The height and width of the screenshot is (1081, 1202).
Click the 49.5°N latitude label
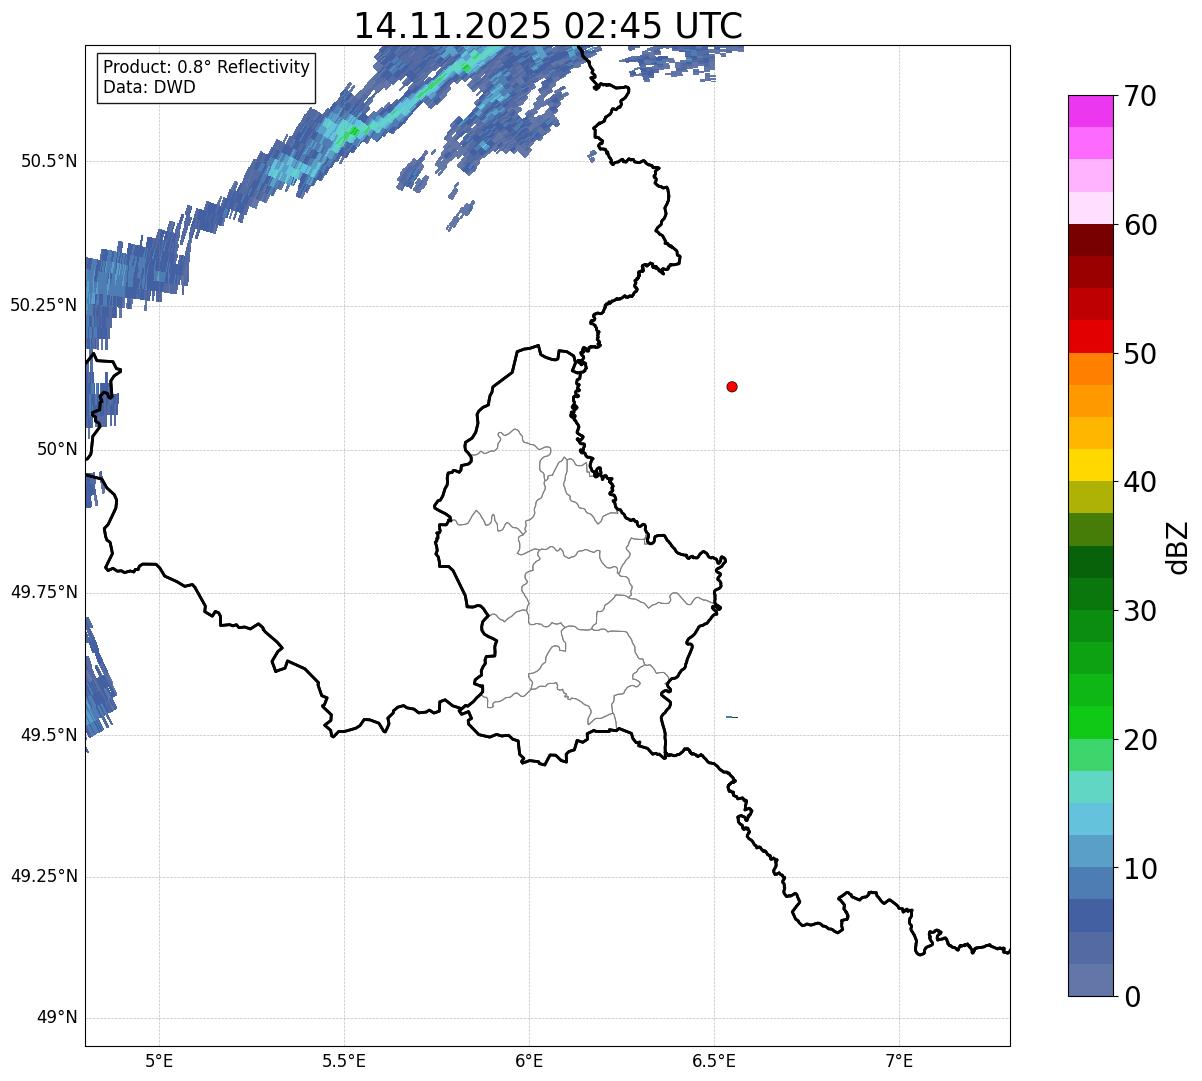pyautogui.click(x=48, y=735)
